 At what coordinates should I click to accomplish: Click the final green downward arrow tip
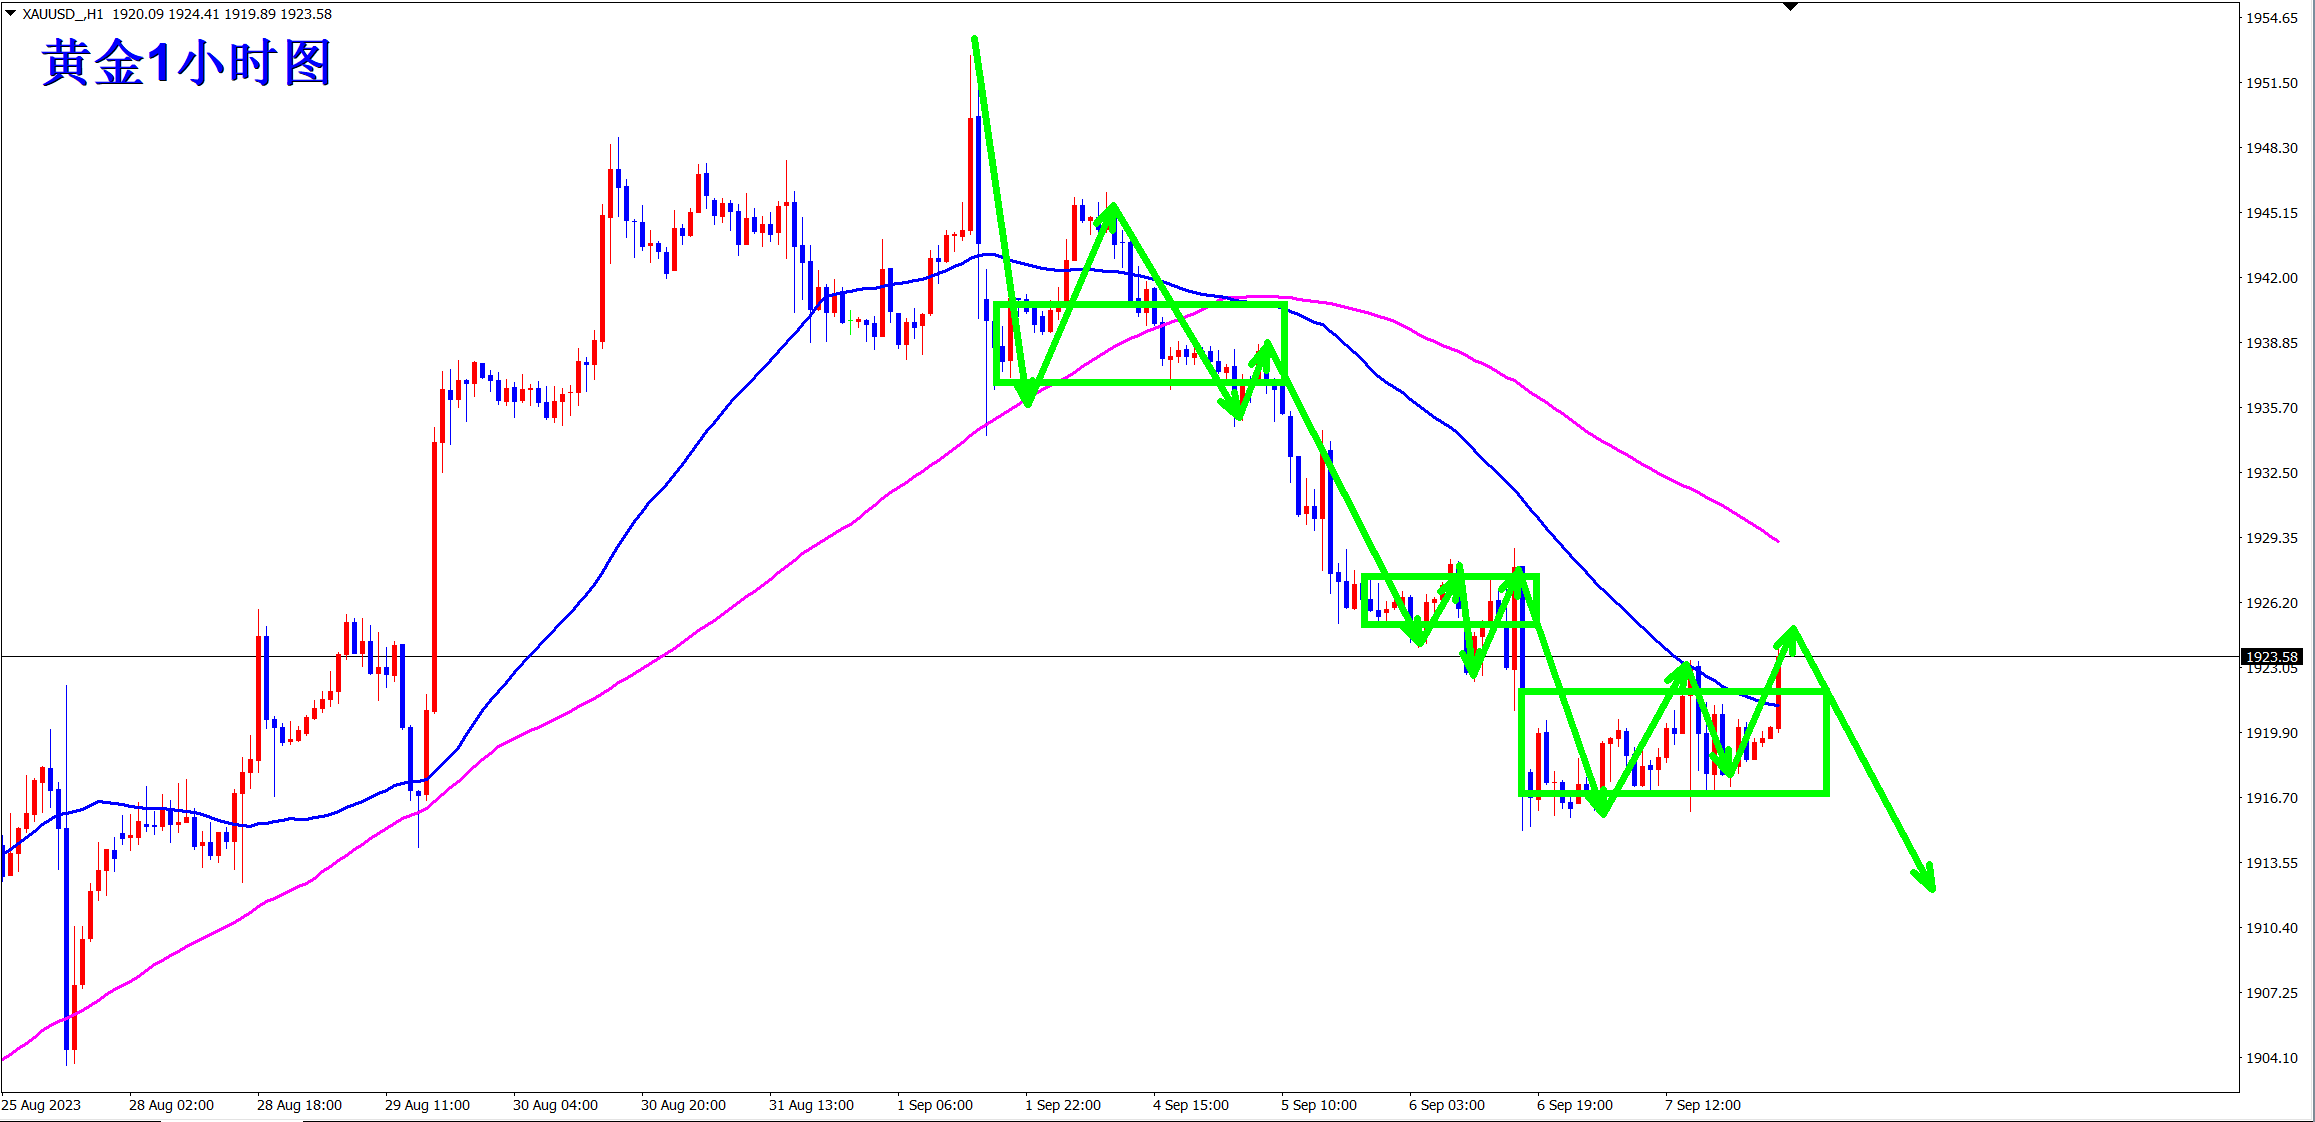coord(1932,887)
